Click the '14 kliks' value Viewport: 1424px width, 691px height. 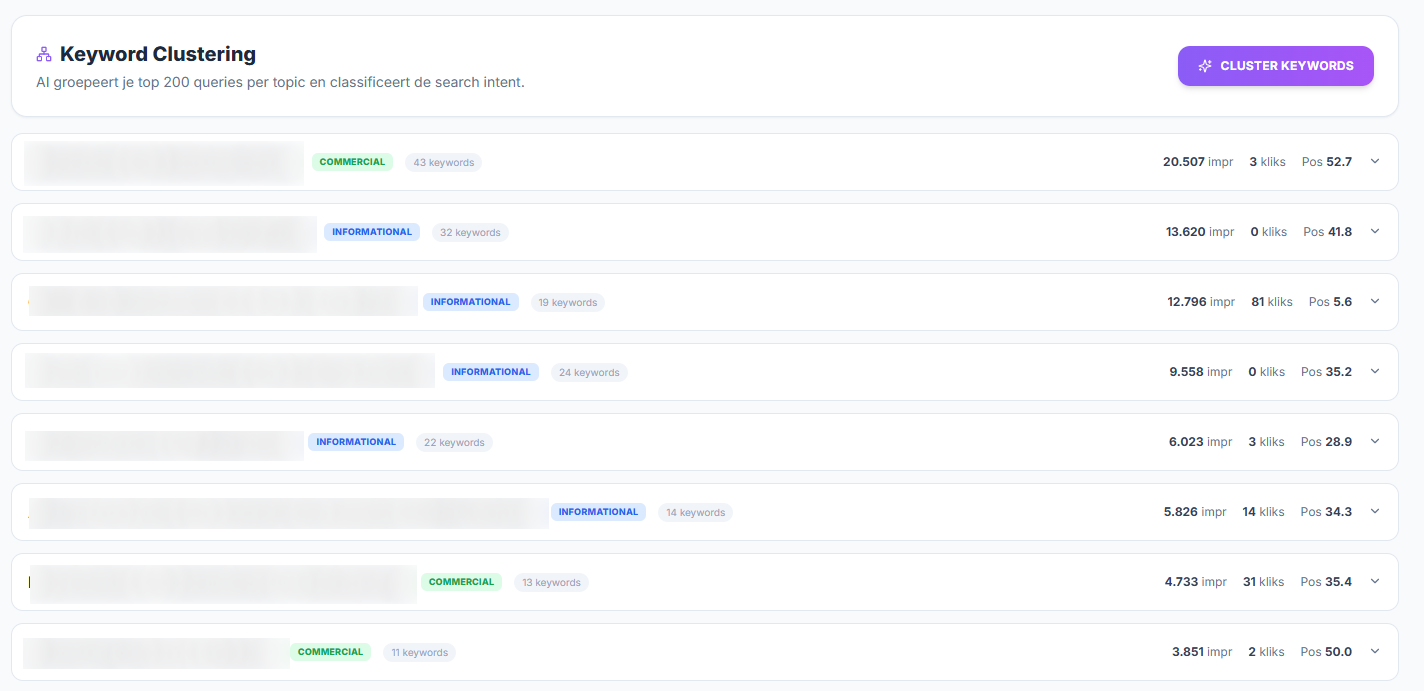point(1264,512)
